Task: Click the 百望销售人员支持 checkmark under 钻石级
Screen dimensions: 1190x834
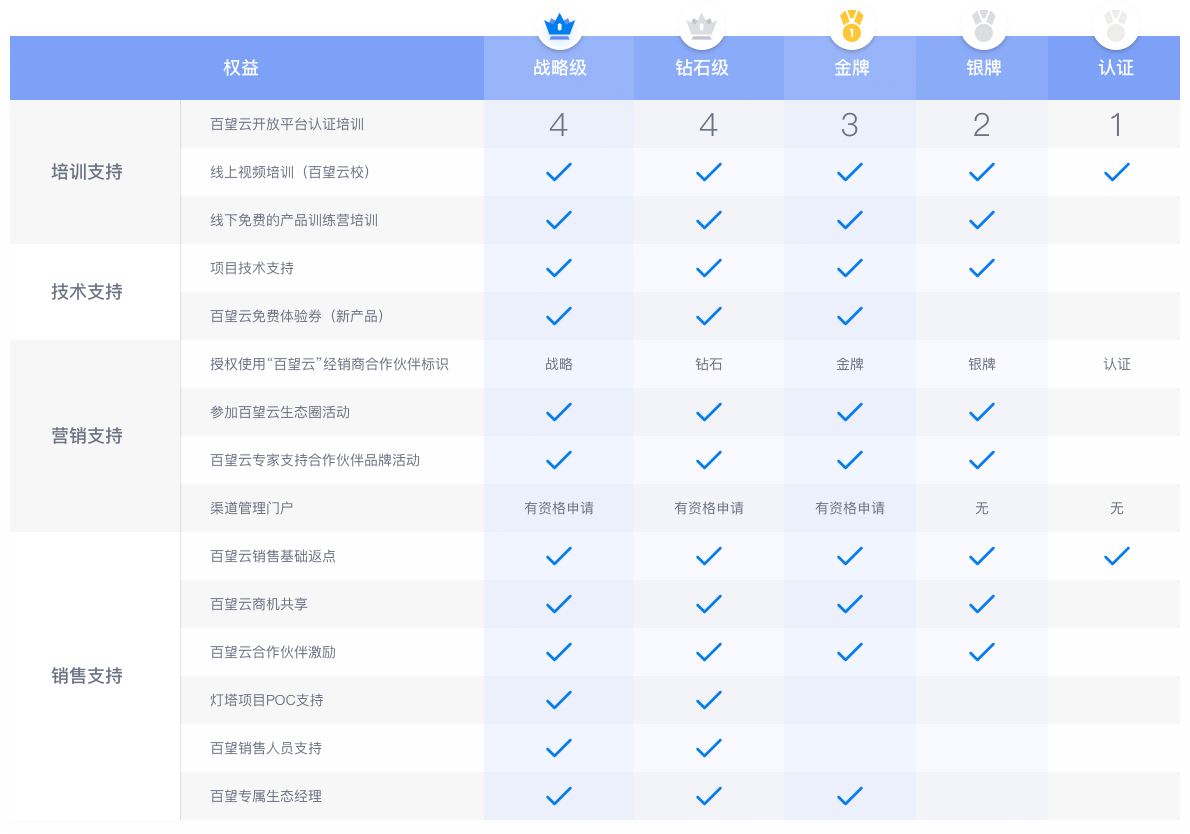Action: [x=708, y=748]
